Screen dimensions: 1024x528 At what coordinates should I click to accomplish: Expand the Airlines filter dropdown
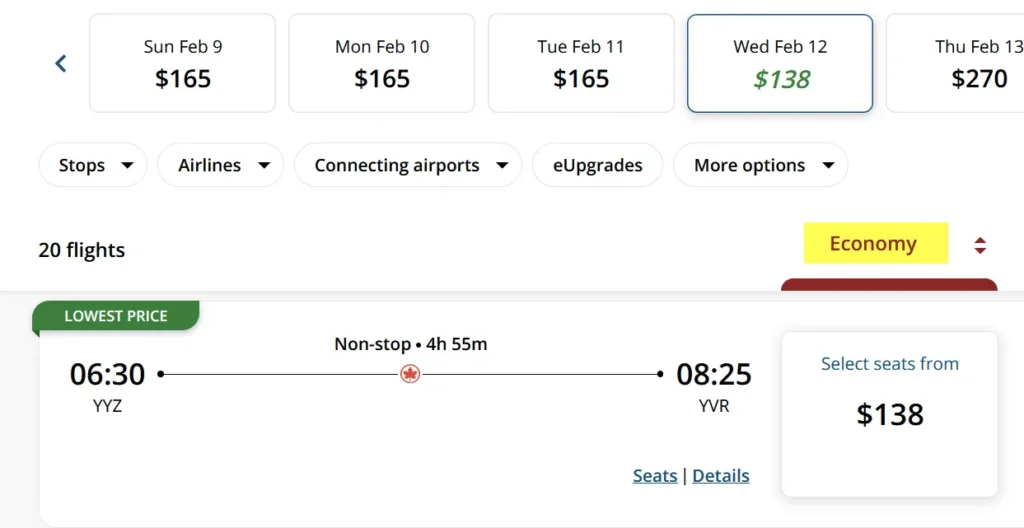coord(221,165)
